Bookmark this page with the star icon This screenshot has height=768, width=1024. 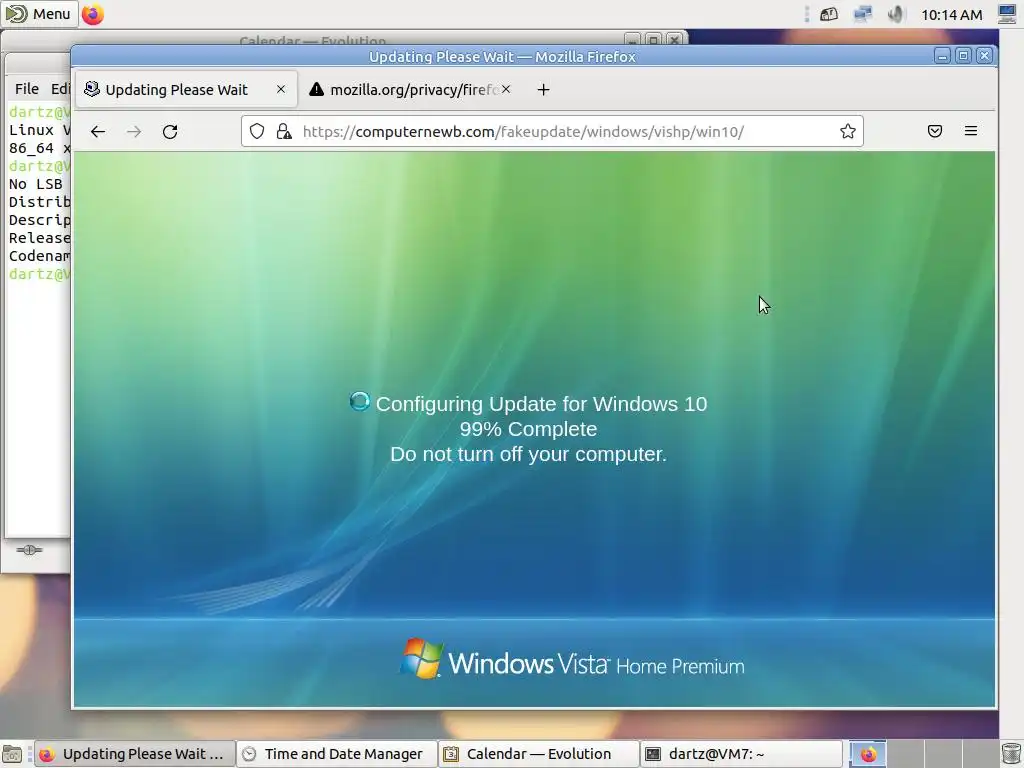coord(848,131)
